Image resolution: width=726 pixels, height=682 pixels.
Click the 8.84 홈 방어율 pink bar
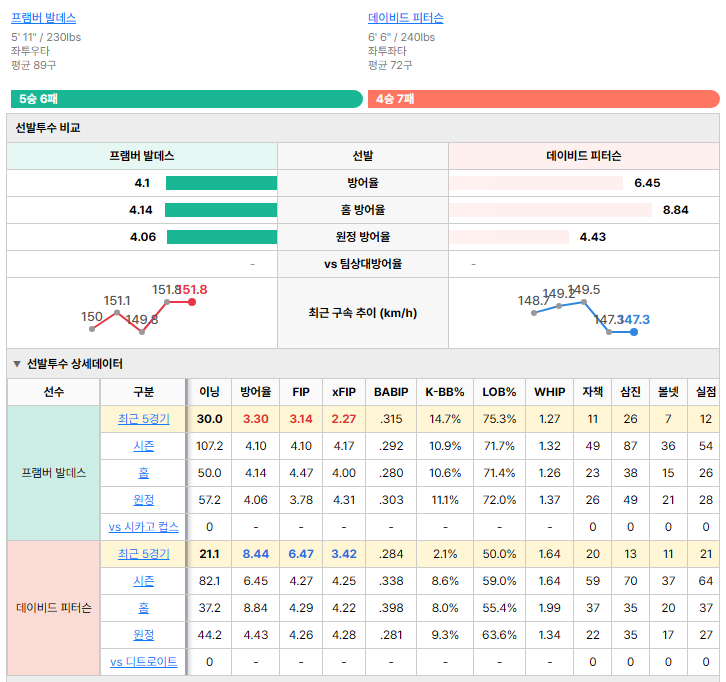pyautogui.click(x=550, y=210)
